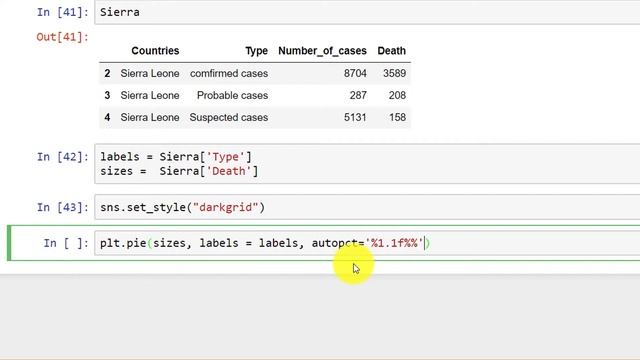The height and width of the screenshot is (360, 640).
Task: Click the 8704 cases value
Action: 355,73
